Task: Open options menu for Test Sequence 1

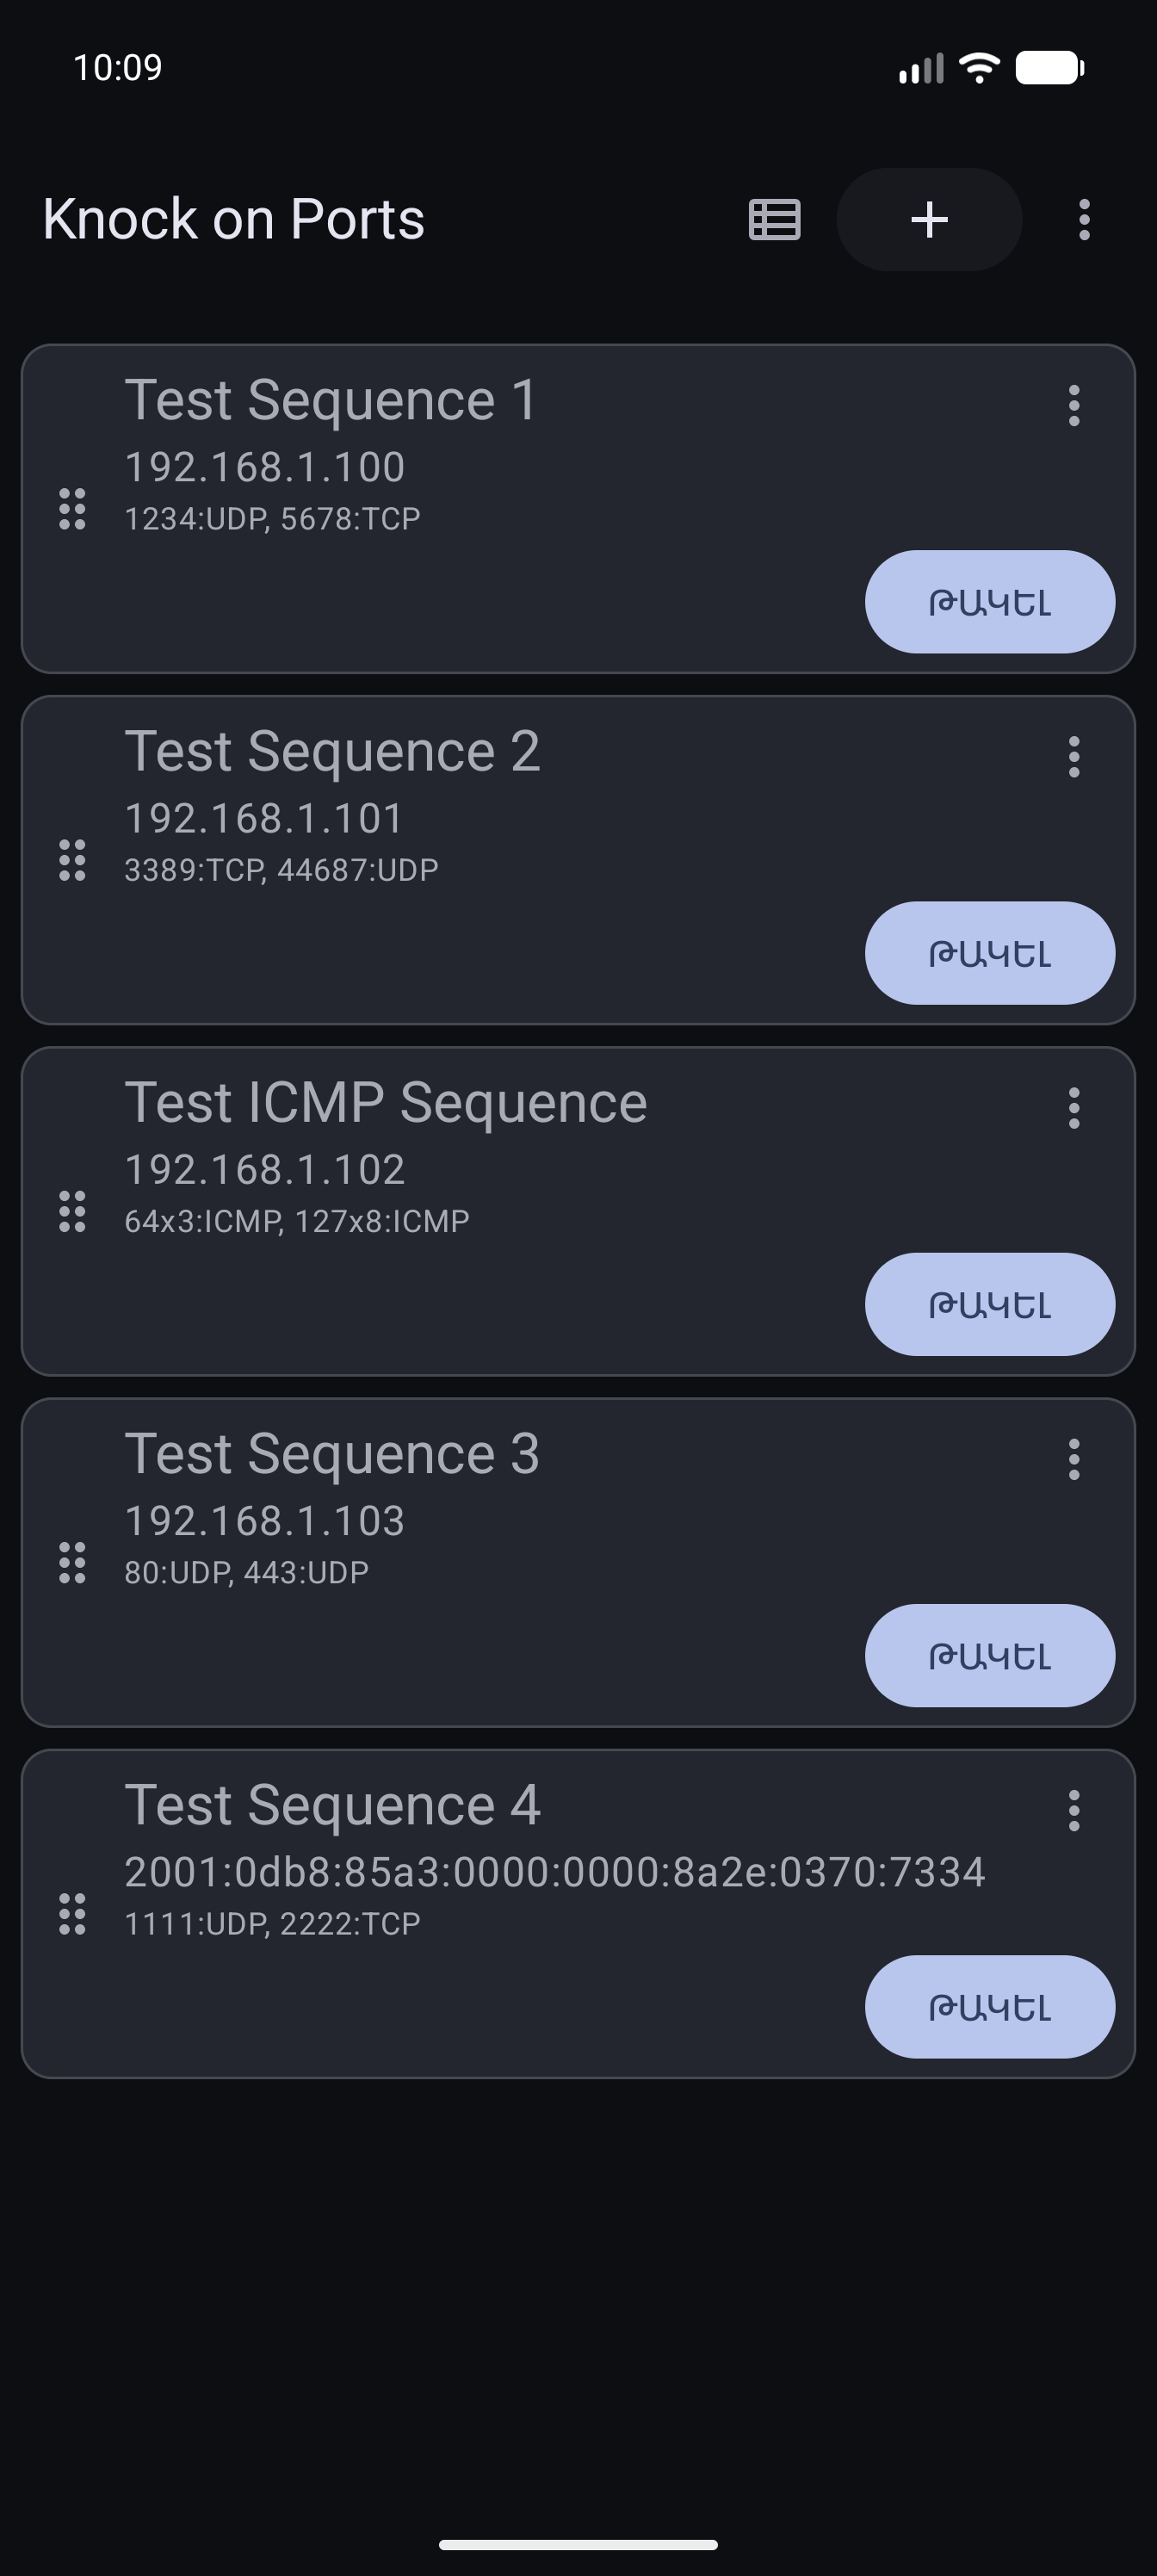Action: click(1074, 406)
